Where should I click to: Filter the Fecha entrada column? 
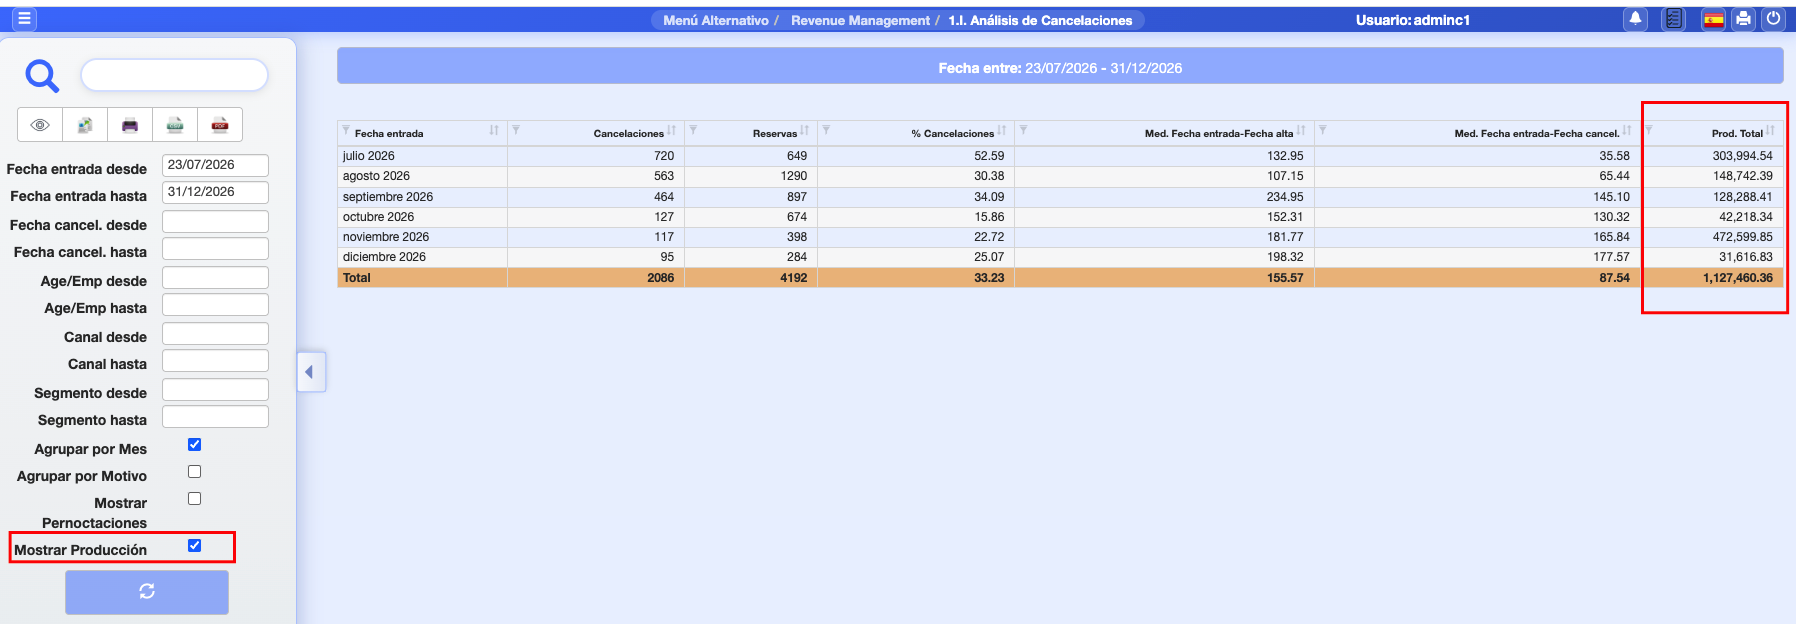click(x=346, y=130)
